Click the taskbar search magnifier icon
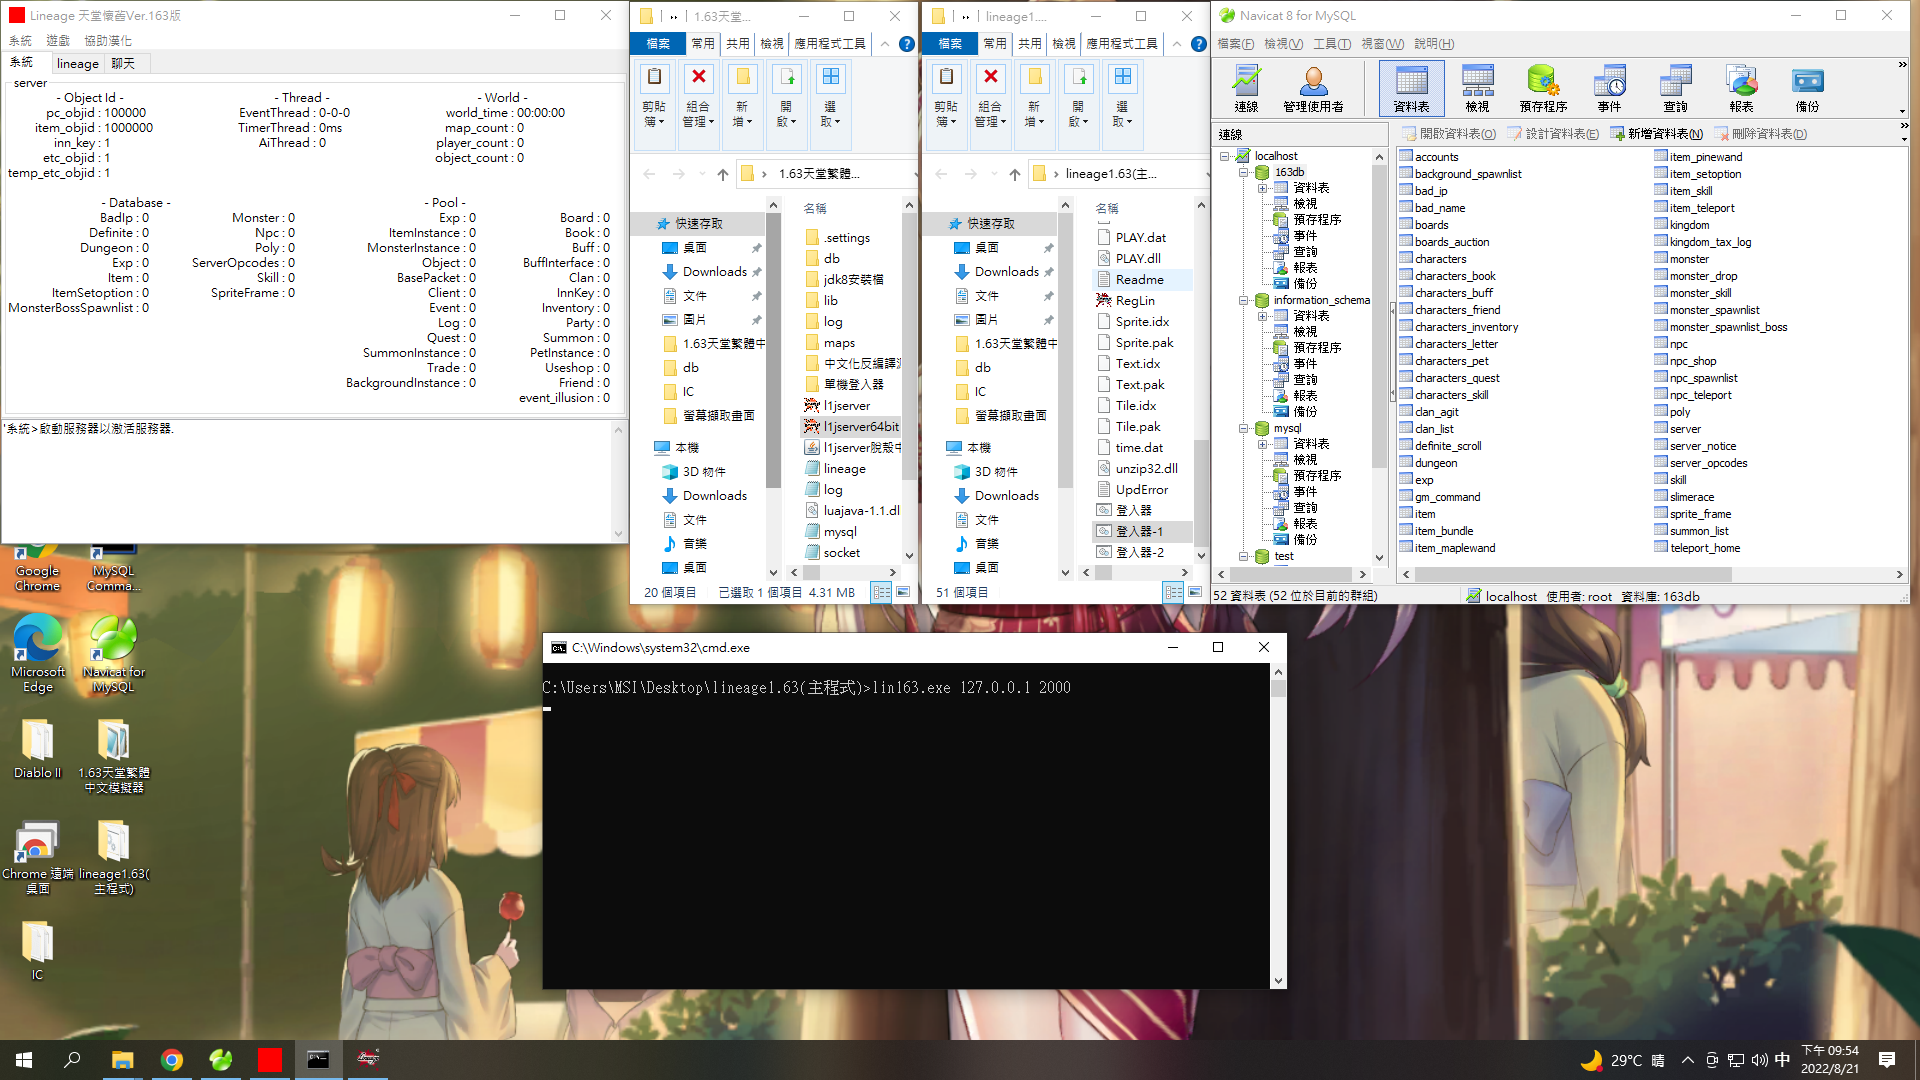The width and height of the screenshot is (1920, 1080). (72, 1060)
